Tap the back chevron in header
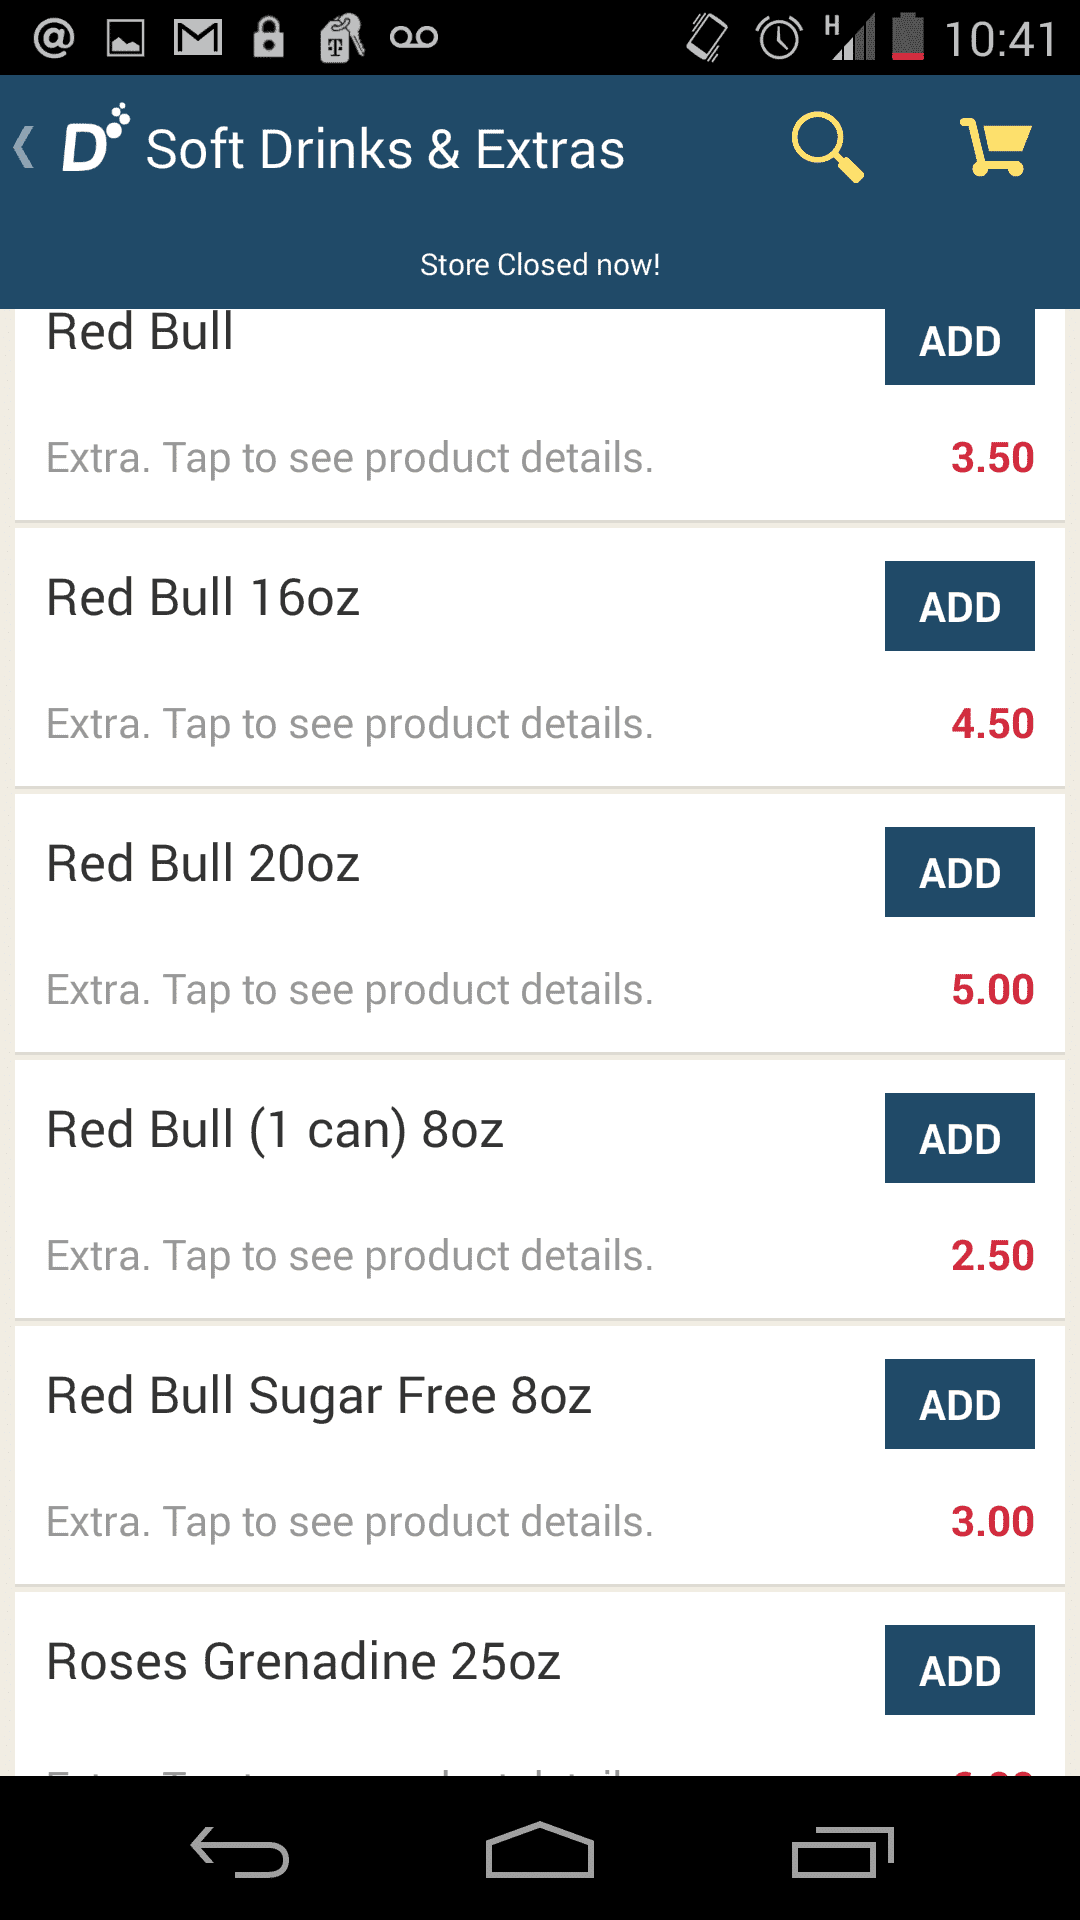Viewport: 1080px width, 1920px height. [x=24, y=148]
